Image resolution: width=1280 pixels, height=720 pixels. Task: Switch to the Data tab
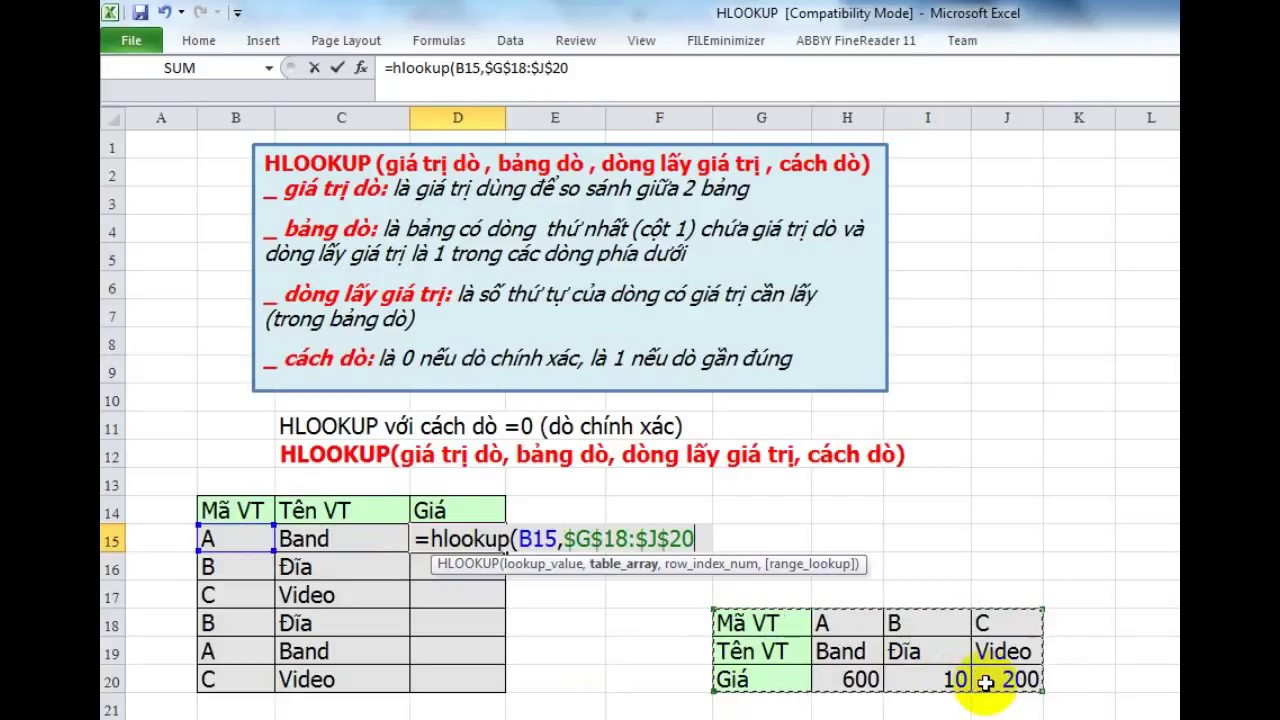click(510, 41)
